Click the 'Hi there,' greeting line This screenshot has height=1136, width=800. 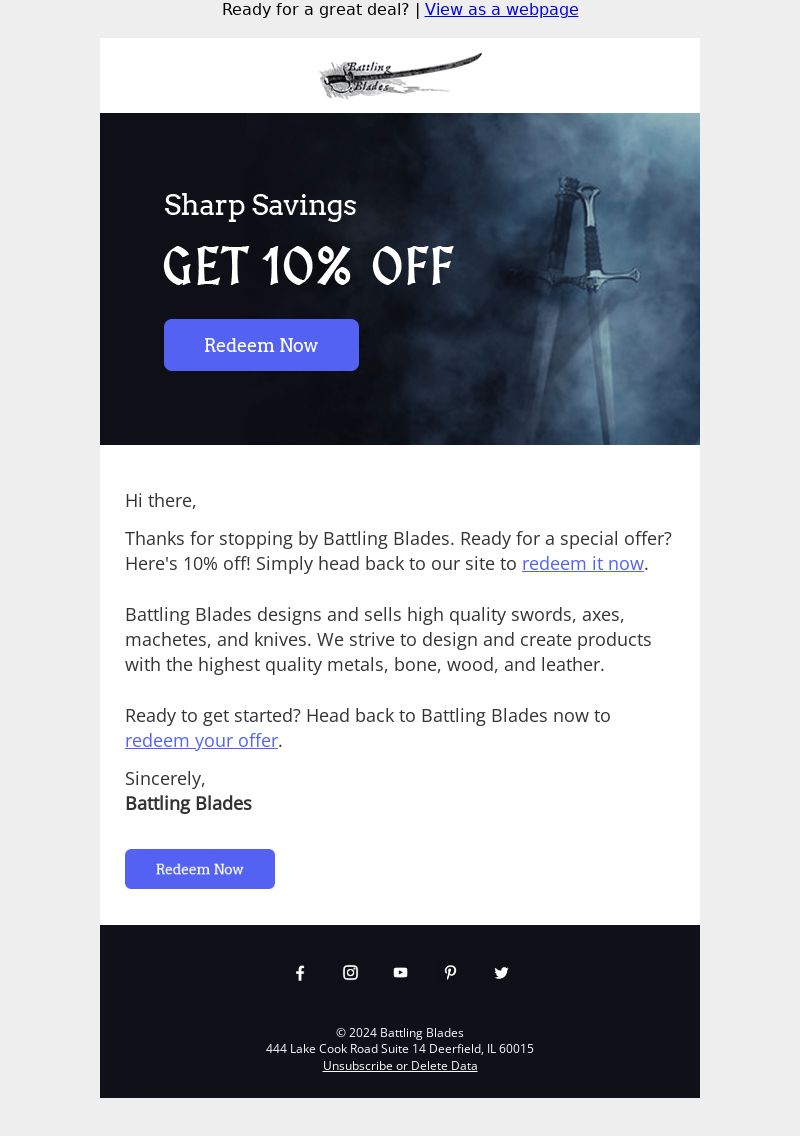coord(160,500)
